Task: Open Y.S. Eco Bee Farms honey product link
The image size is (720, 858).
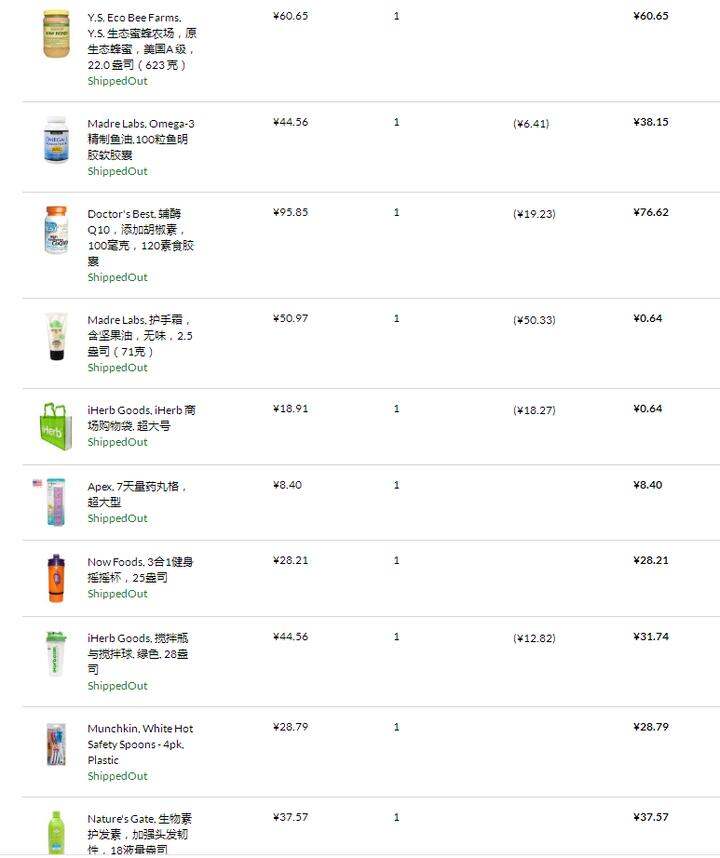Action: (142, 41)
